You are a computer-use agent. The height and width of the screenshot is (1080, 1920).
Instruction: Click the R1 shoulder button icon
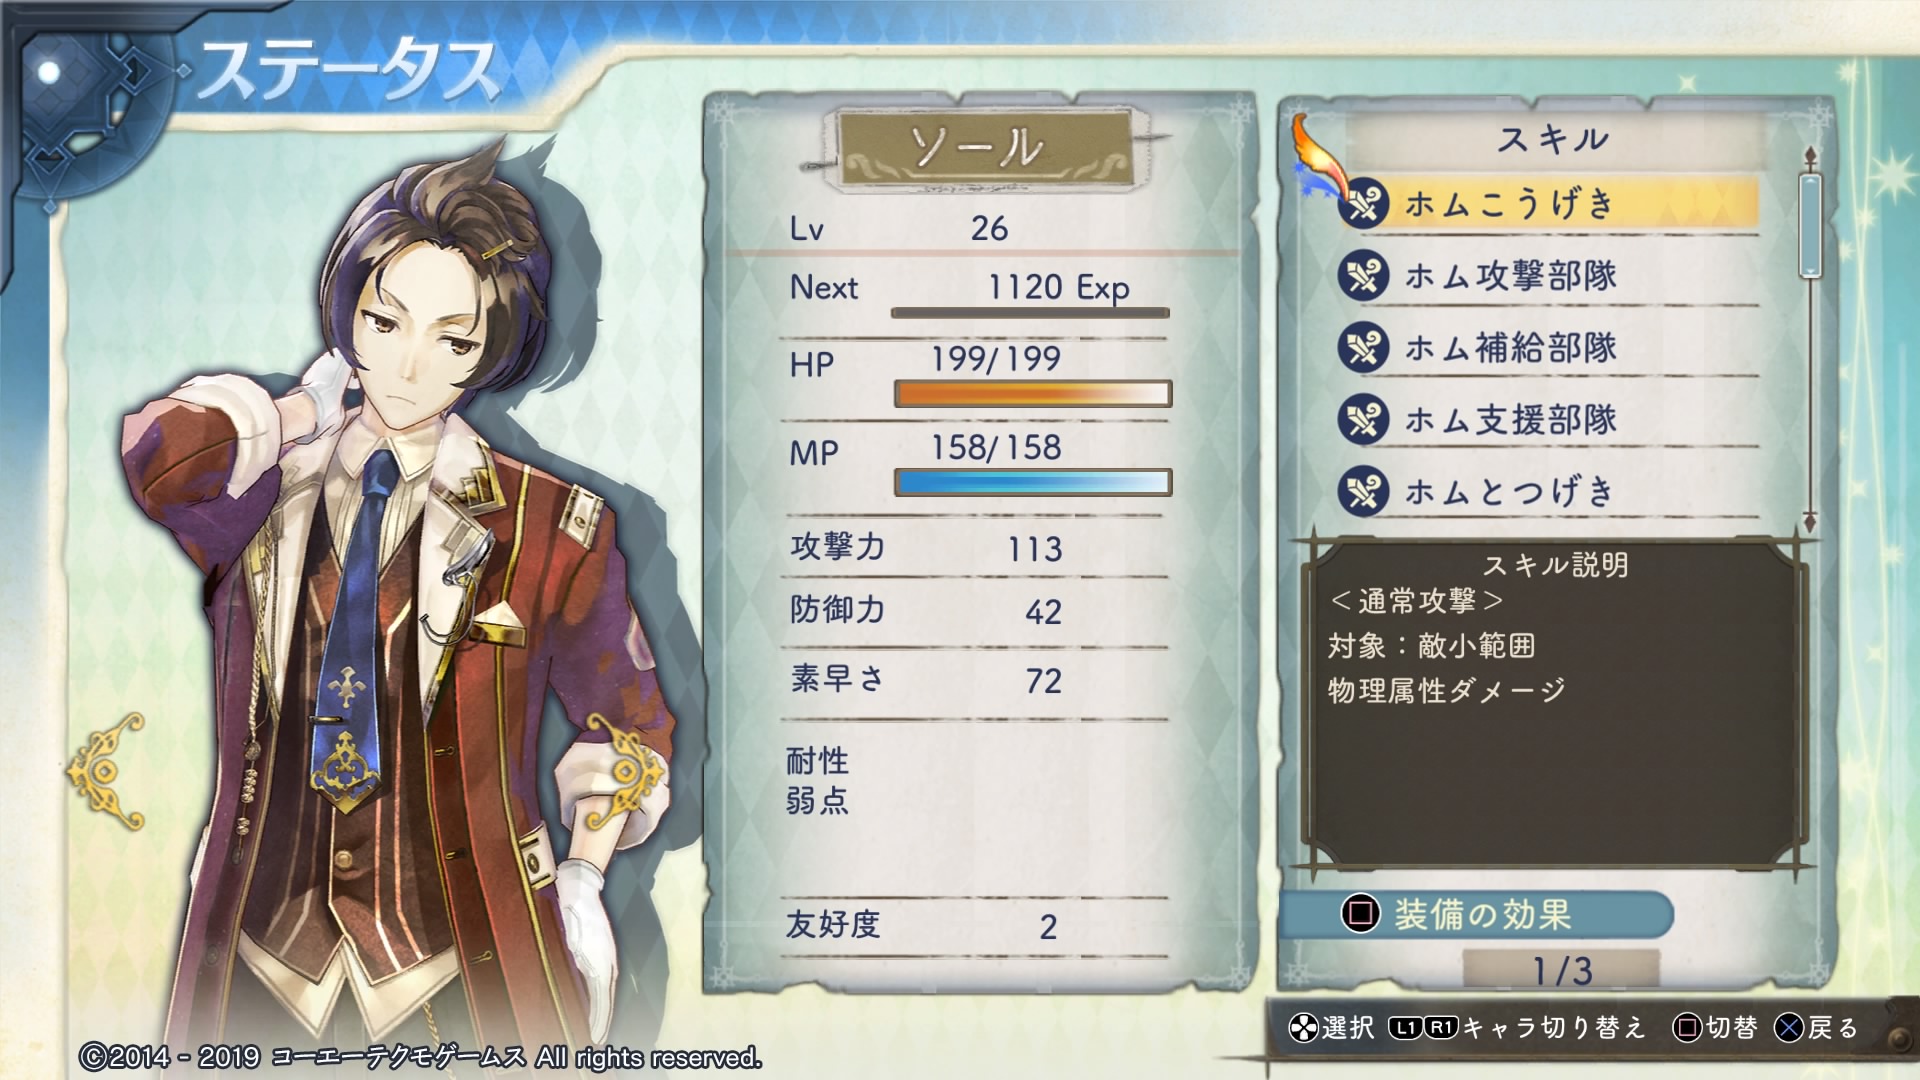[x=1440, y=1027]
